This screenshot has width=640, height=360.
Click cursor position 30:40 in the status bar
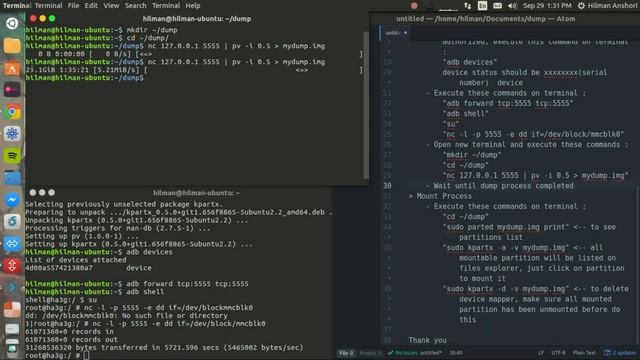click(456, 353)
